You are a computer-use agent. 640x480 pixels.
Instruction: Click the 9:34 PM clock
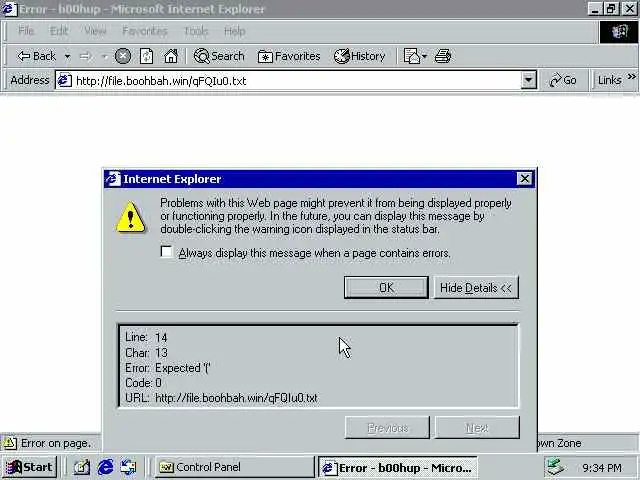pos(602,468)
